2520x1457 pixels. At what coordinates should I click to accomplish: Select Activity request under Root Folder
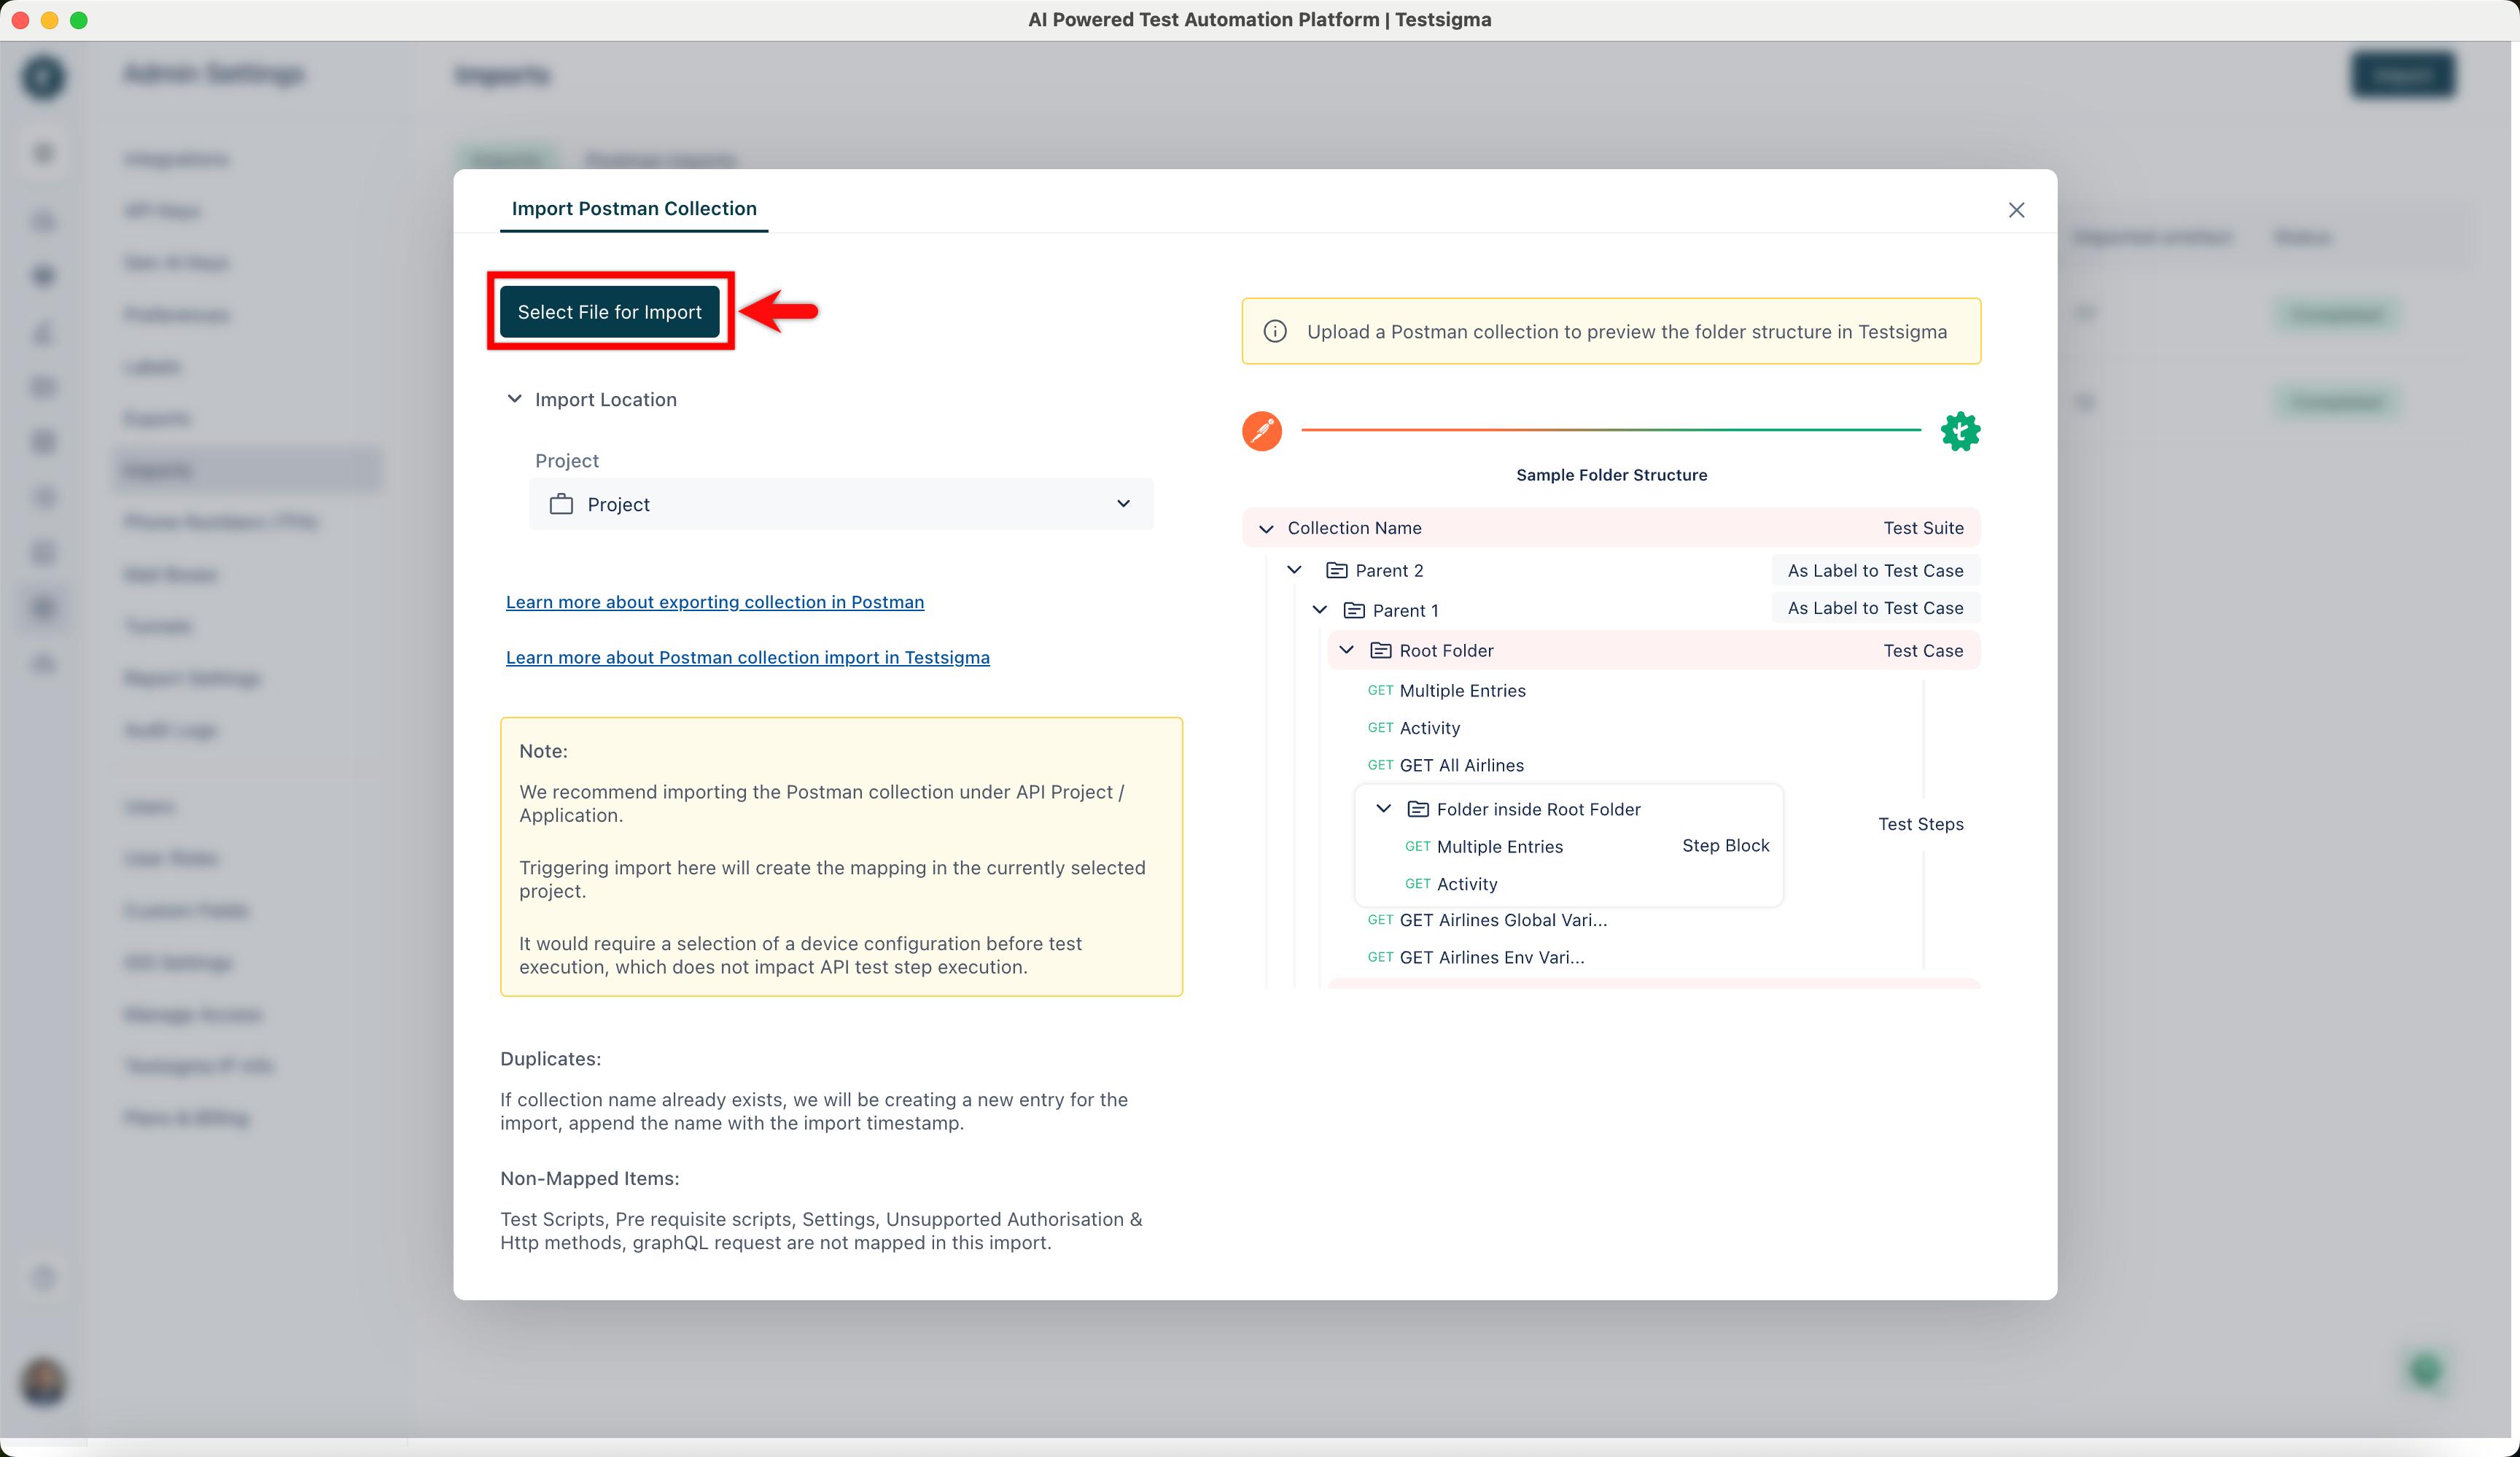pos(1414,728)
